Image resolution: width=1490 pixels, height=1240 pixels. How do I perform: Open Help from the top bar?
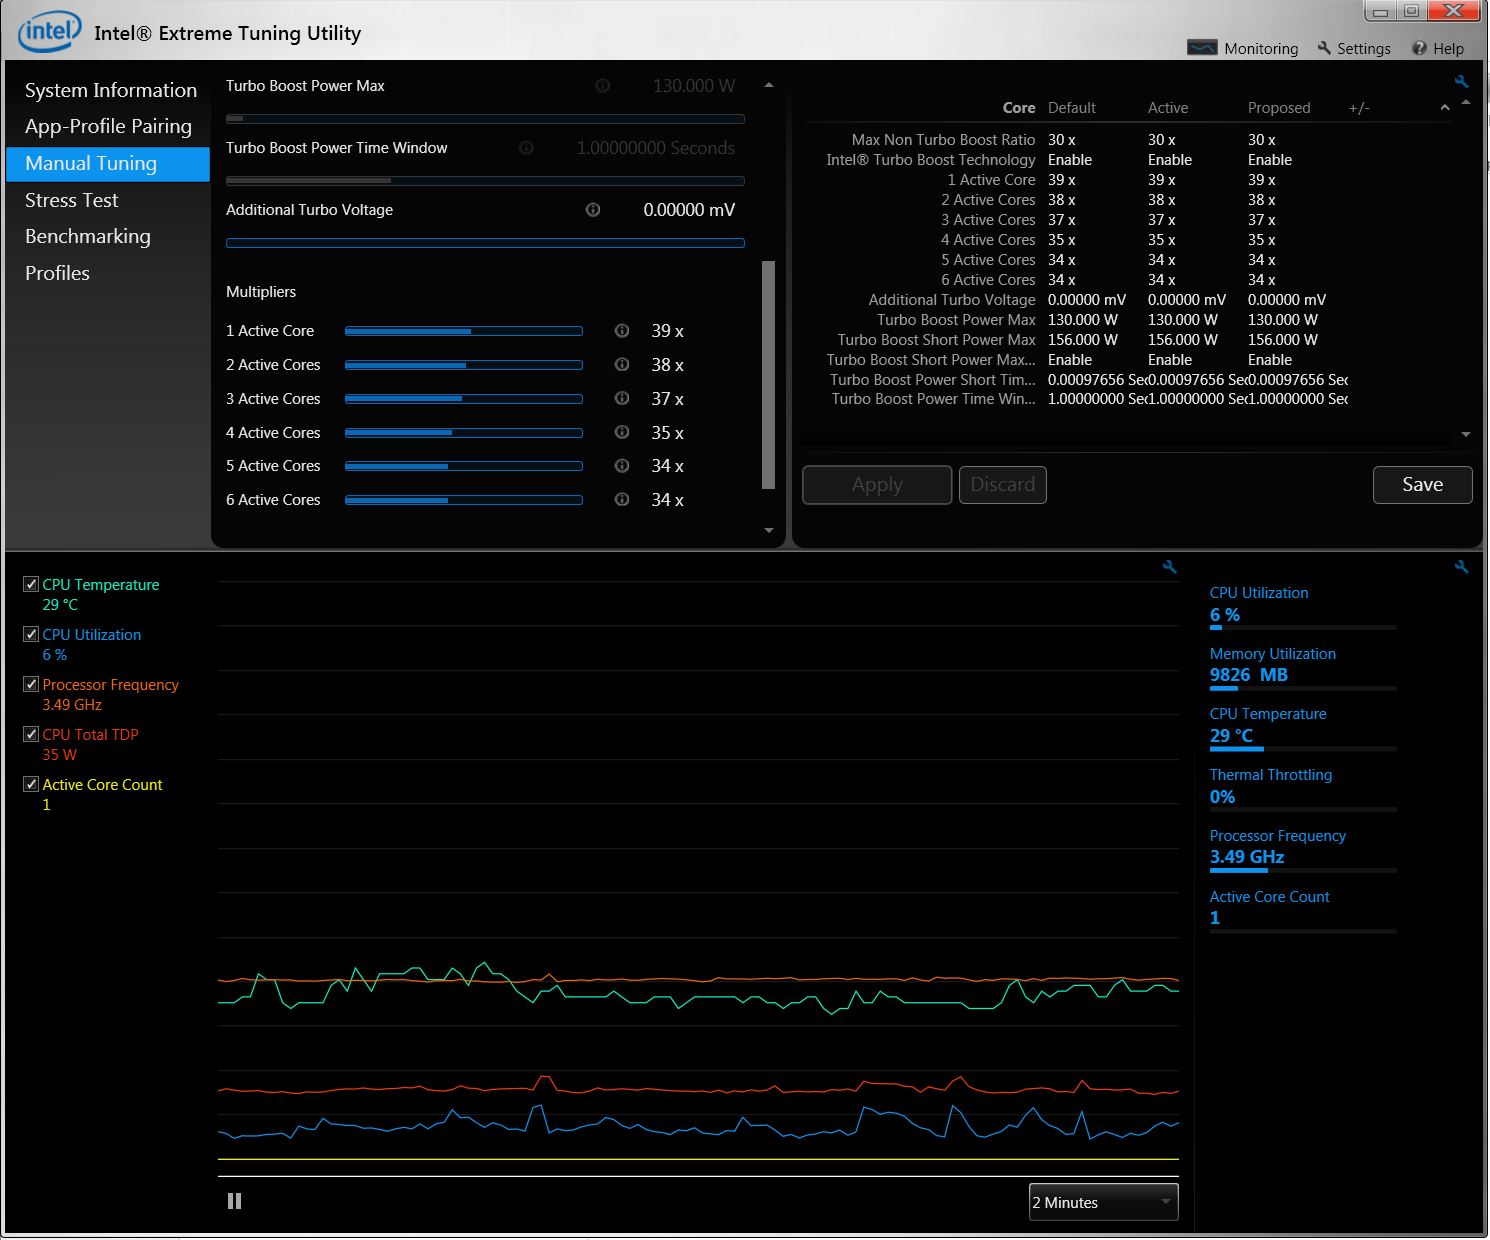click(1437, 48)
